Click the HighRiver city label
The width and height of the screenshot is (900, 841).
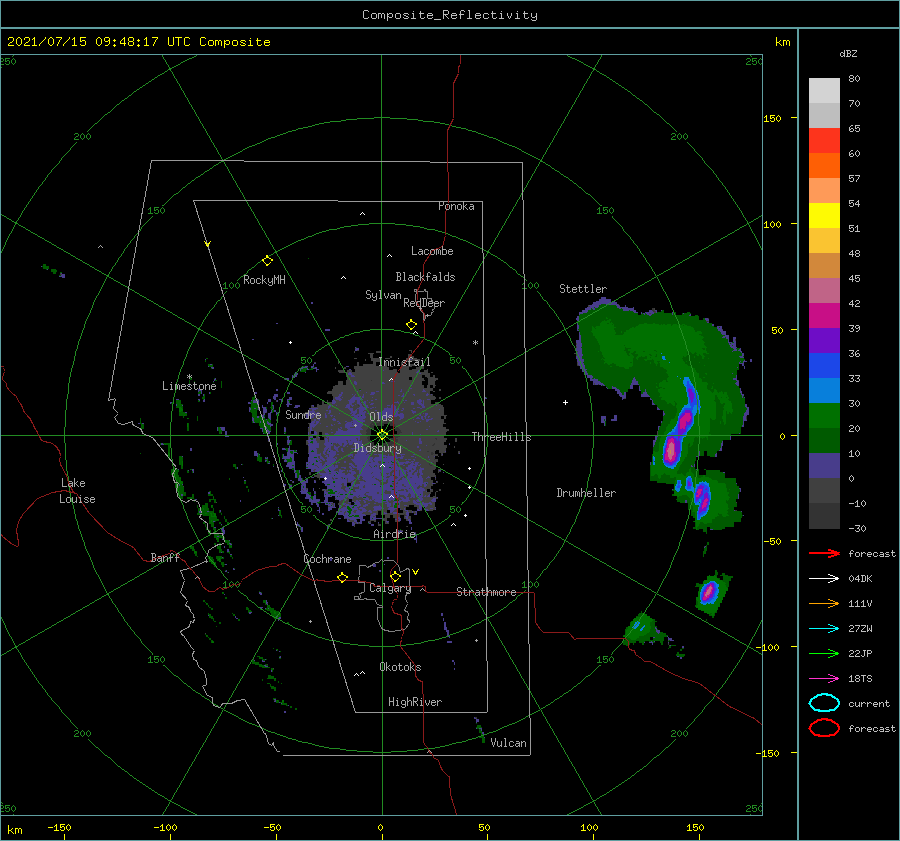(414, 702)
